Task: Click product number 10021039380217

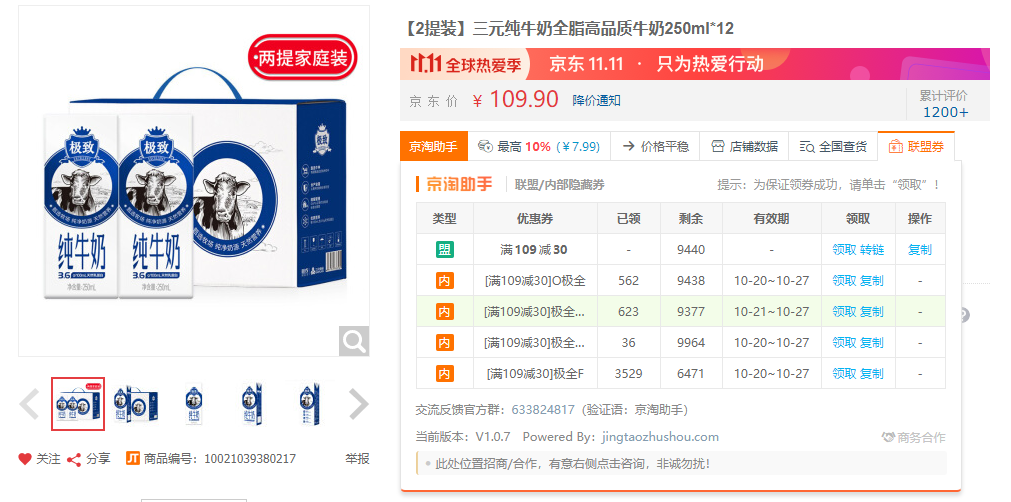Action: [x=250, y=459]
